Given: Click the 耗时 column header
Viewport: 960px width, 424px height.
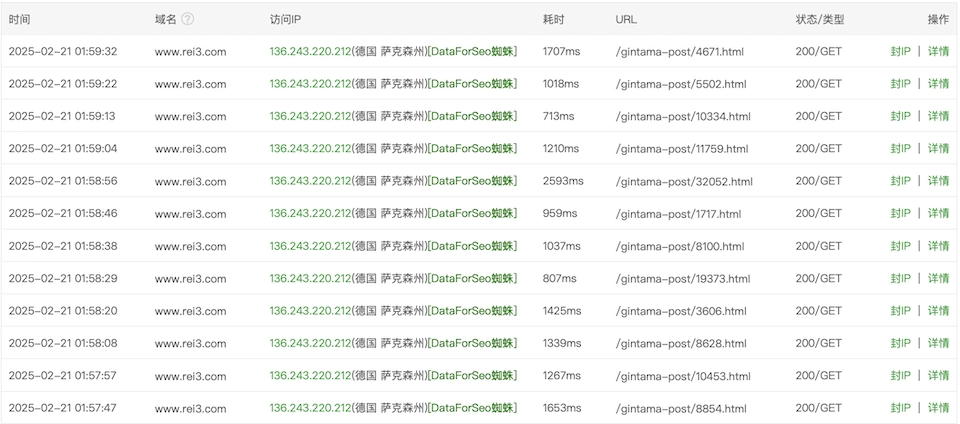Looking at the screenshot, I should coord(553,19).
